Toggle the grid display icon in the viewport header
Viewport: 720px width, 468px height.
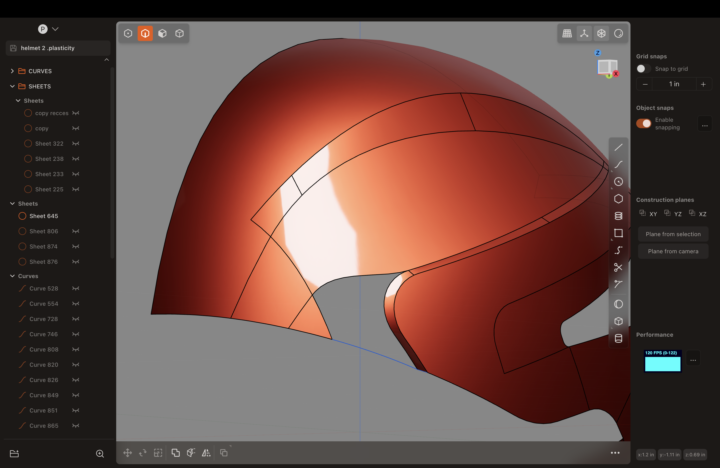click(x=567, y=33)
